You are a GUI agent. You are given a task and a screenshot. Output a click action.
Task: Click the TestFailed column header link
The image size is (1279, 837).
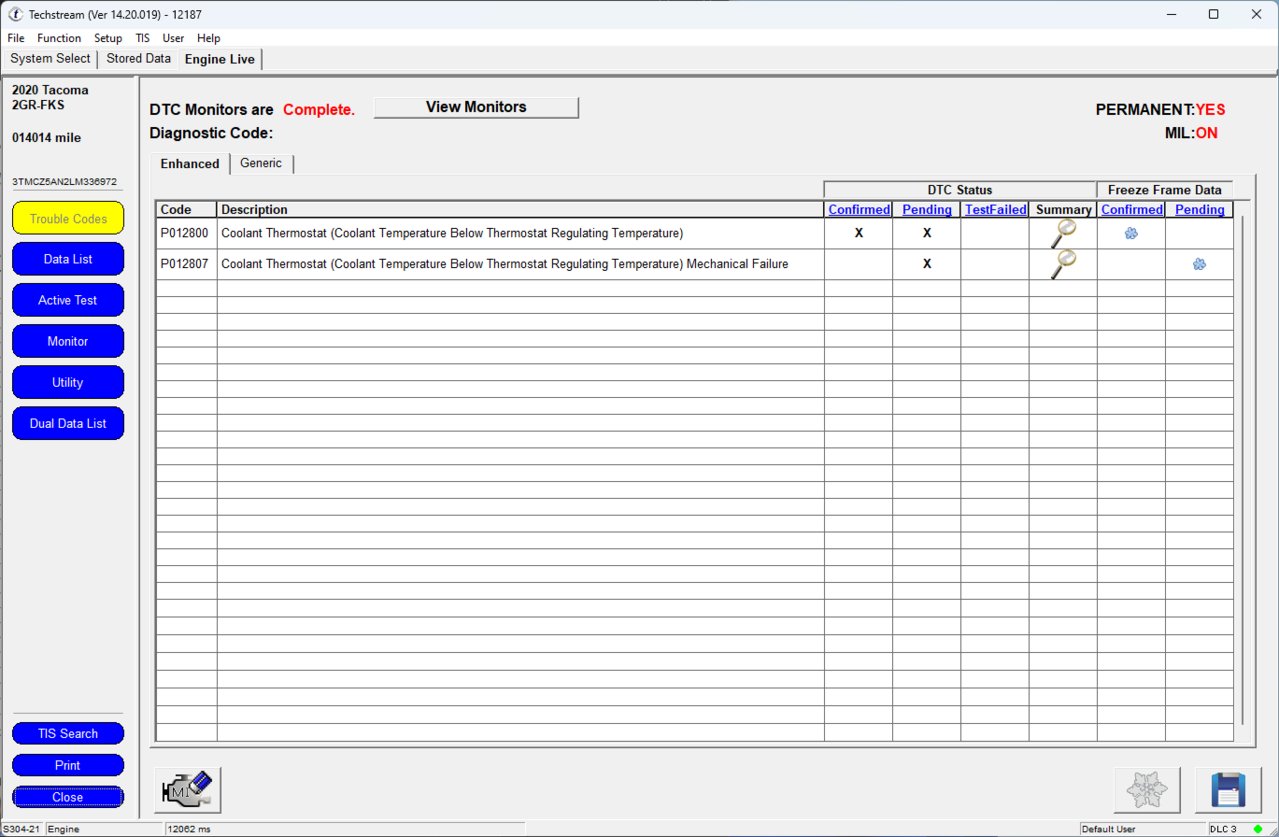point(995,210)
